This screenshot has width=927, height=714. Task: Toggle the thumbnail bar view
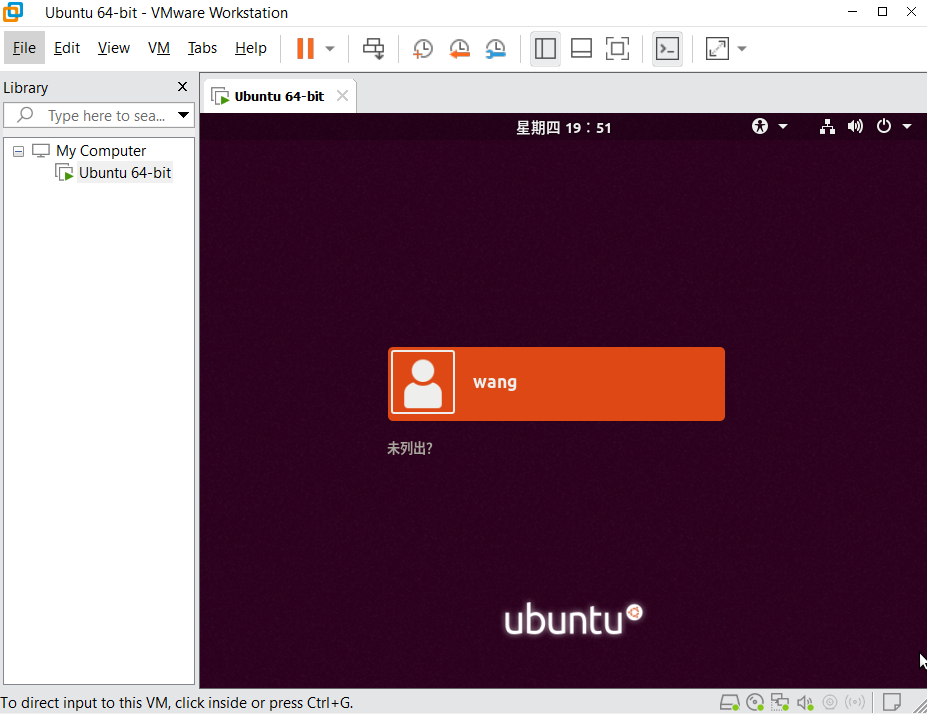581,48
